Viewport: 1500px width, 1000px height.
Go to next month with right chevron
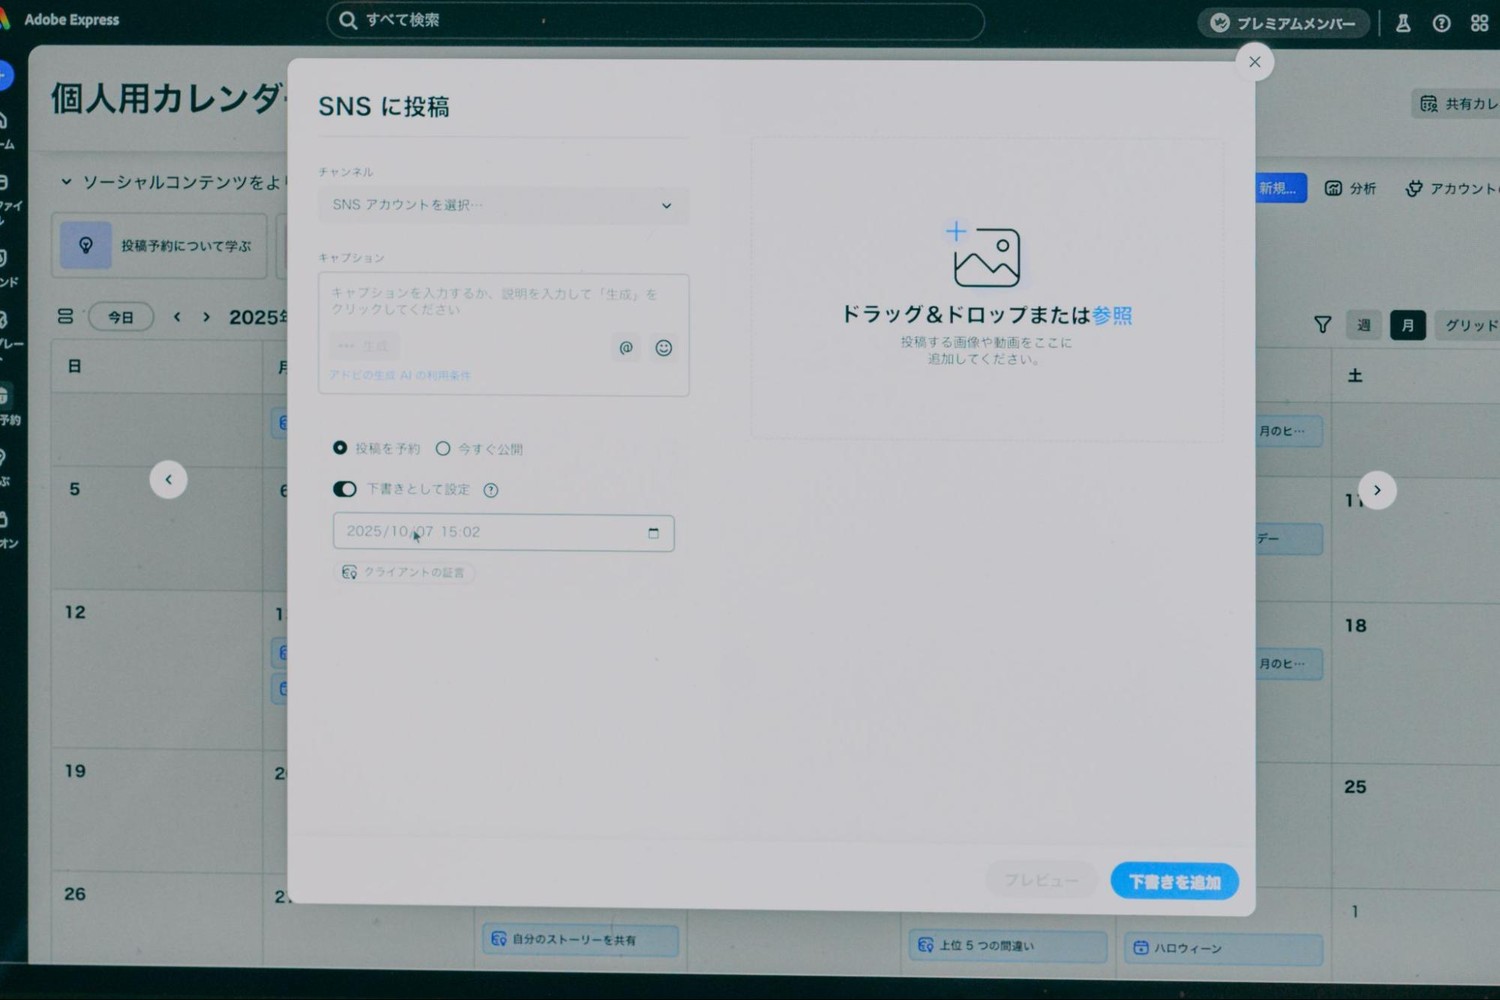[206, 317]
